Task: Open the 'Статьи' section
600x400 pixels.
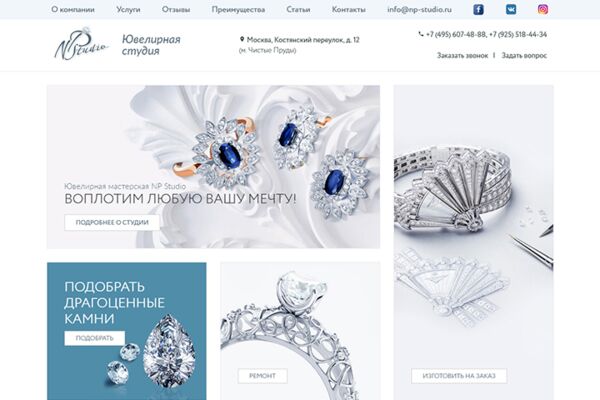Action: point(298,10)
